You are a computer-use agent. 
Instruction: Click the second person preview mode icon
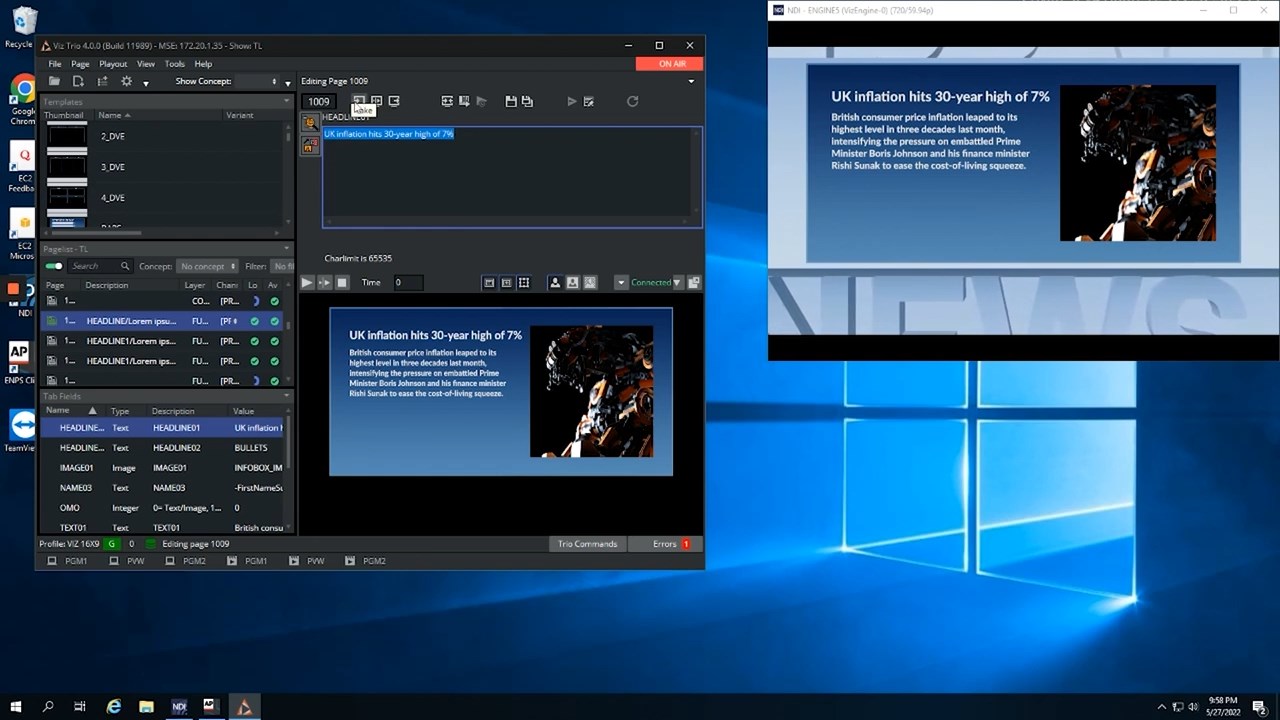coord(572,283)
